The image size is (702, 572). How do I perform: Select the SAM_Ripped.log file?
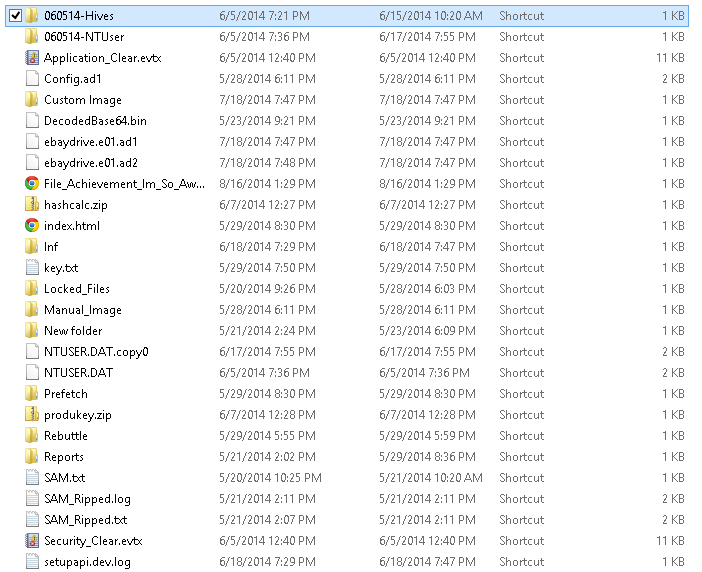coord(87,499)
